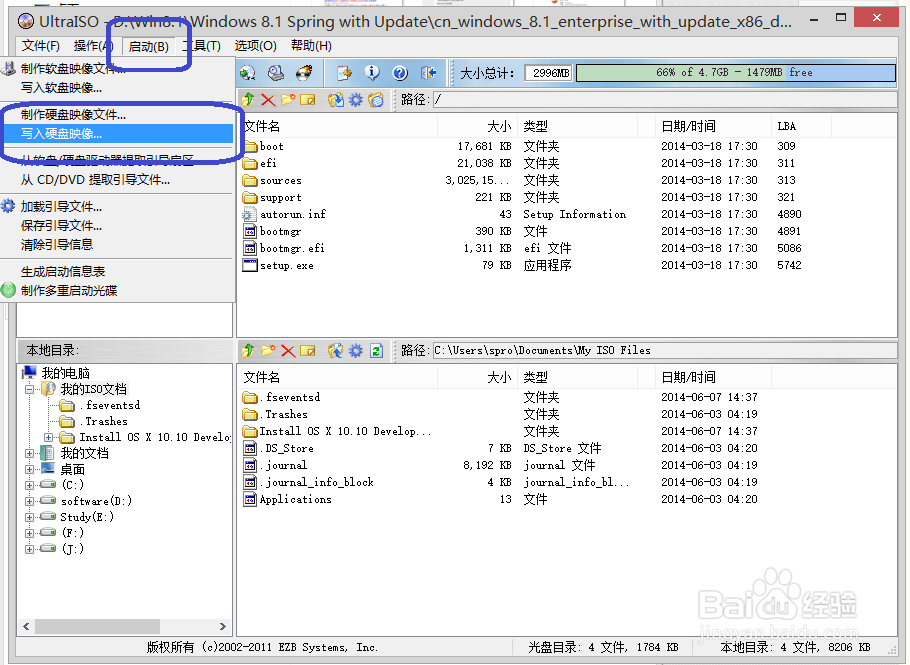Expand the software(D:) drive node
Screen dimensions: 910x665
(30, 501)
